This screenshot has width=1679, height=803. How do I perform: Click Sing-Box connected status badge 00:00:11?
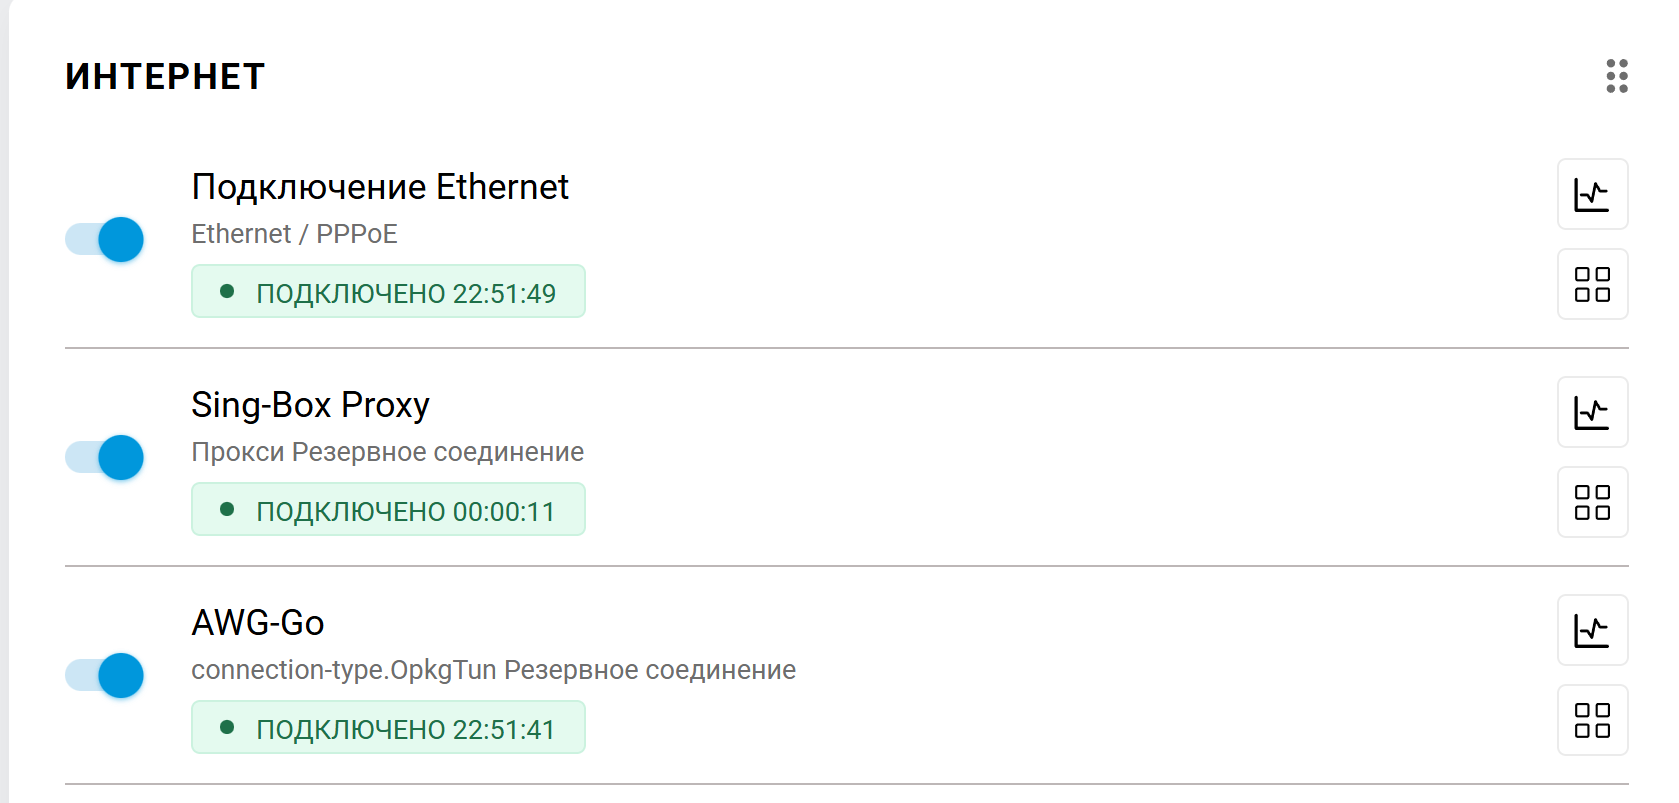coord(388,510)
